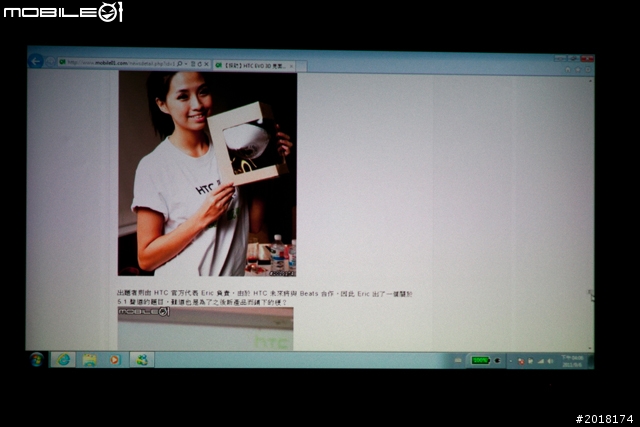Click the photo of woman holding box
Screen dimensions: 640x427
coord(207,174)
